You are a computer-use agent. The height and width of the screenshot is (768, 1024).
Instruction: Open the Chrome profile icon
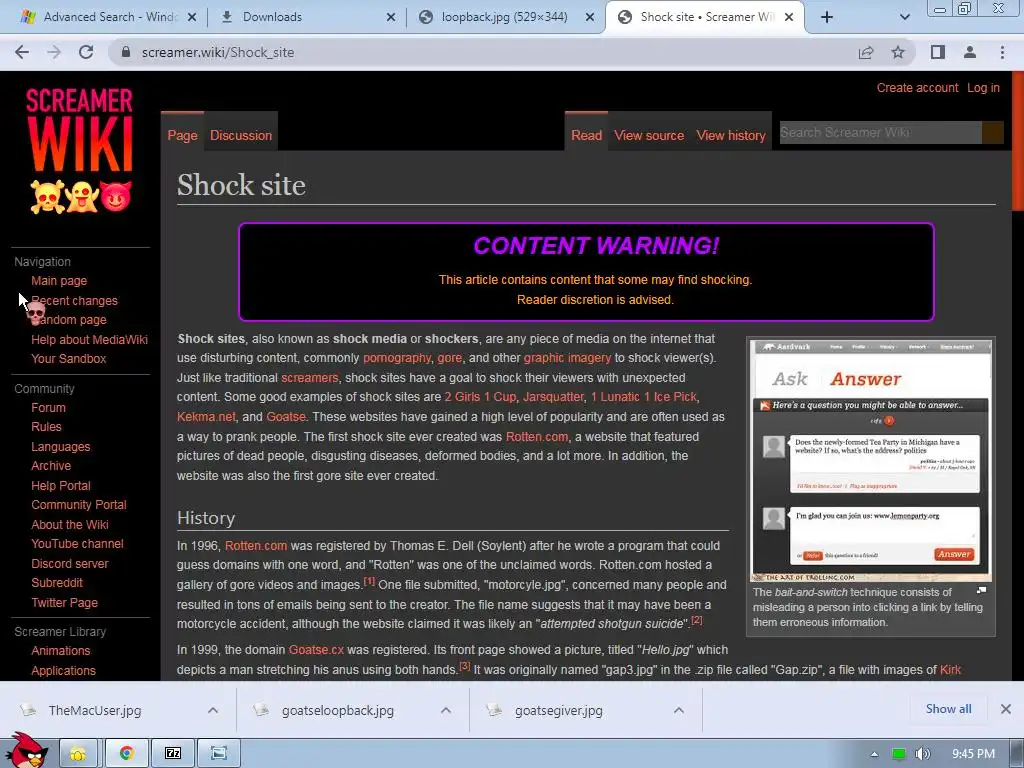coord(970,52)
